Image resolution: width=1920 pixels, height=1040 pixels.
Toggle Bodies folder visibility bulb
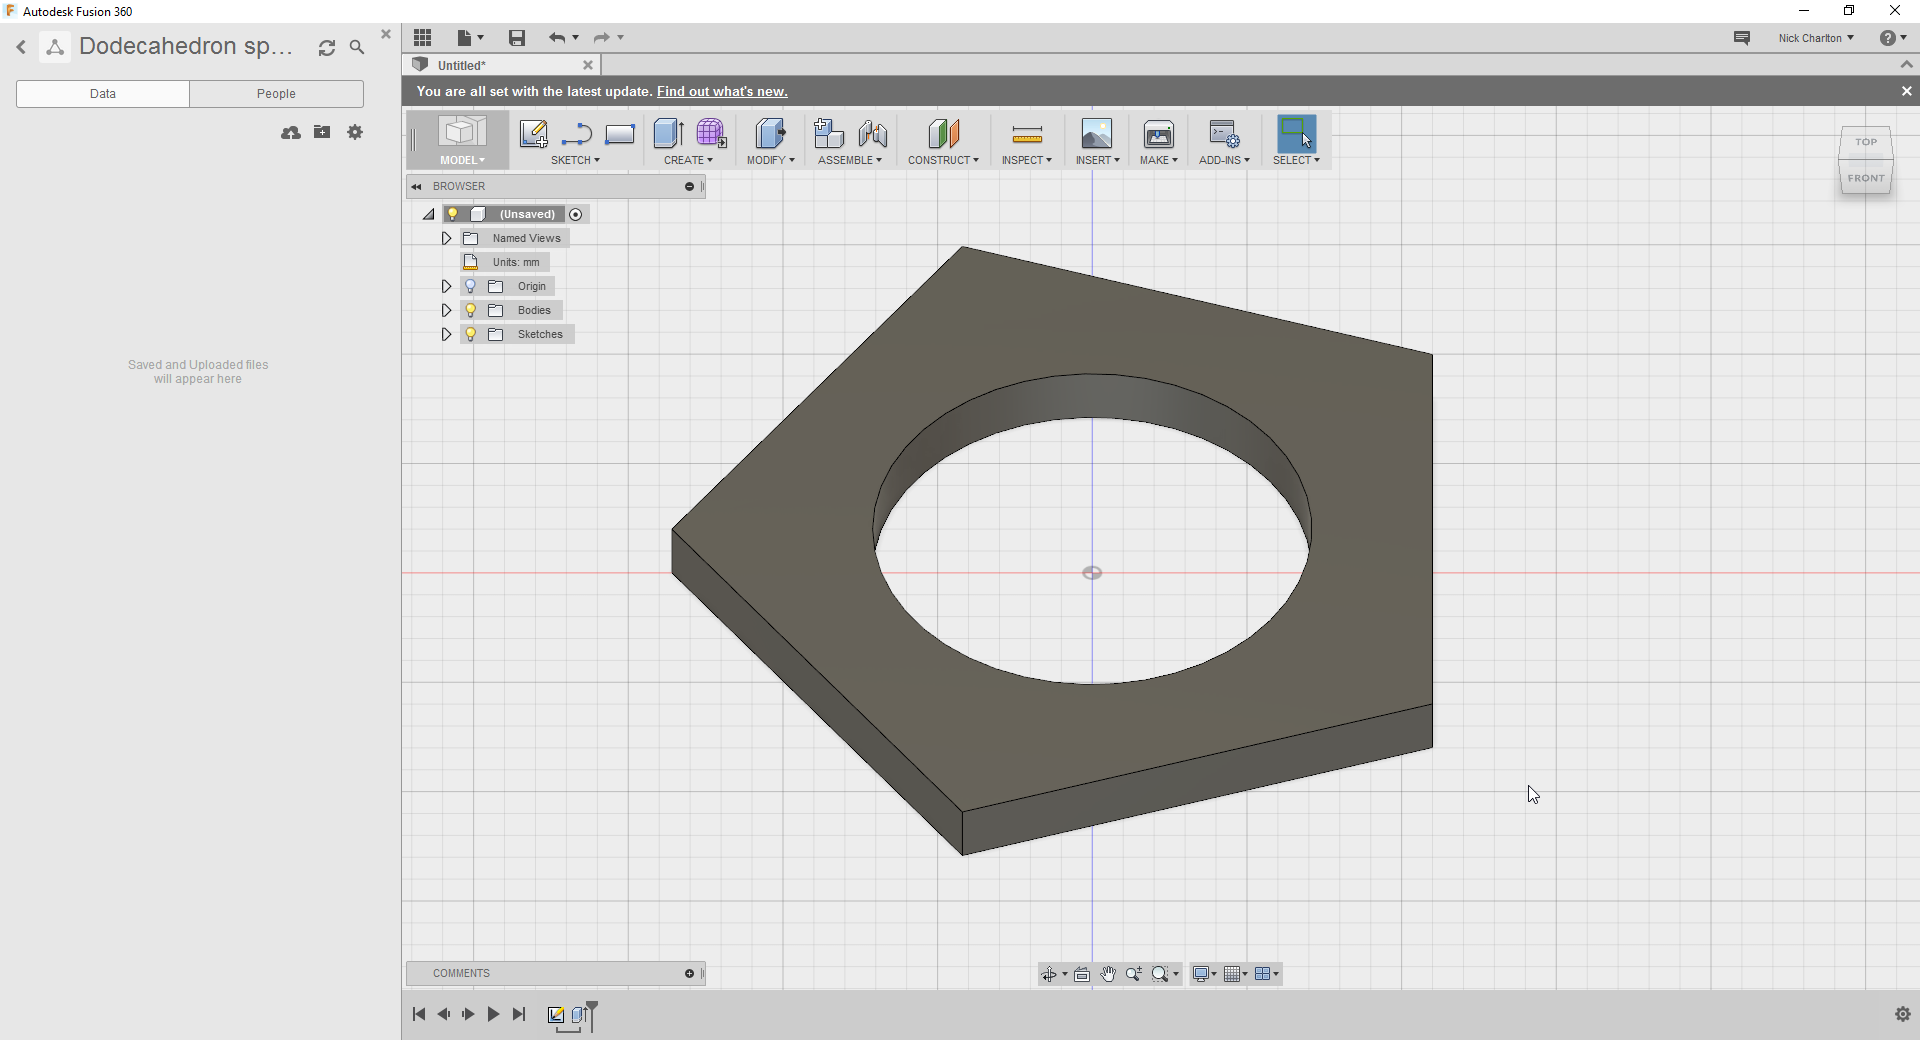point(470,310)
